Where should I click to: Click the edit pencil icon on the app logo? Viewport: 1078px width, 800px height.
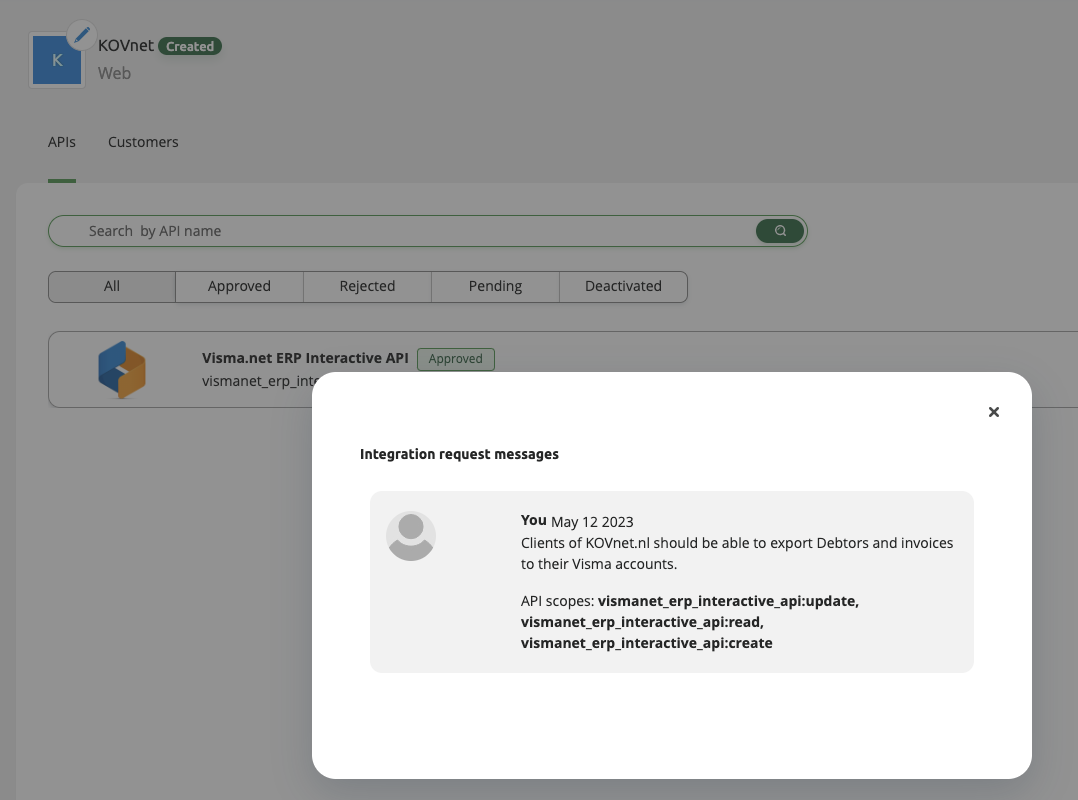[x=82, y=34]
